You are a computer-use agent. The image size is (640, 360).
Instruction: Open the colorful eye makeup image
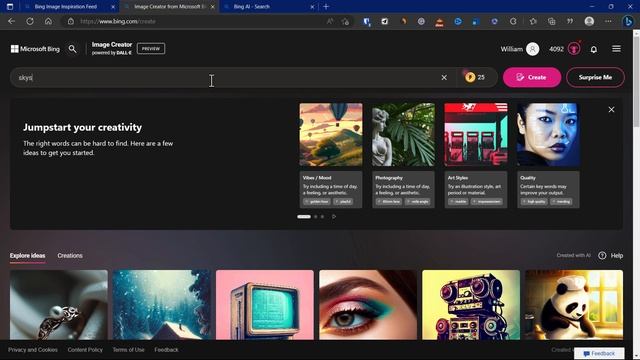point(368,304)
